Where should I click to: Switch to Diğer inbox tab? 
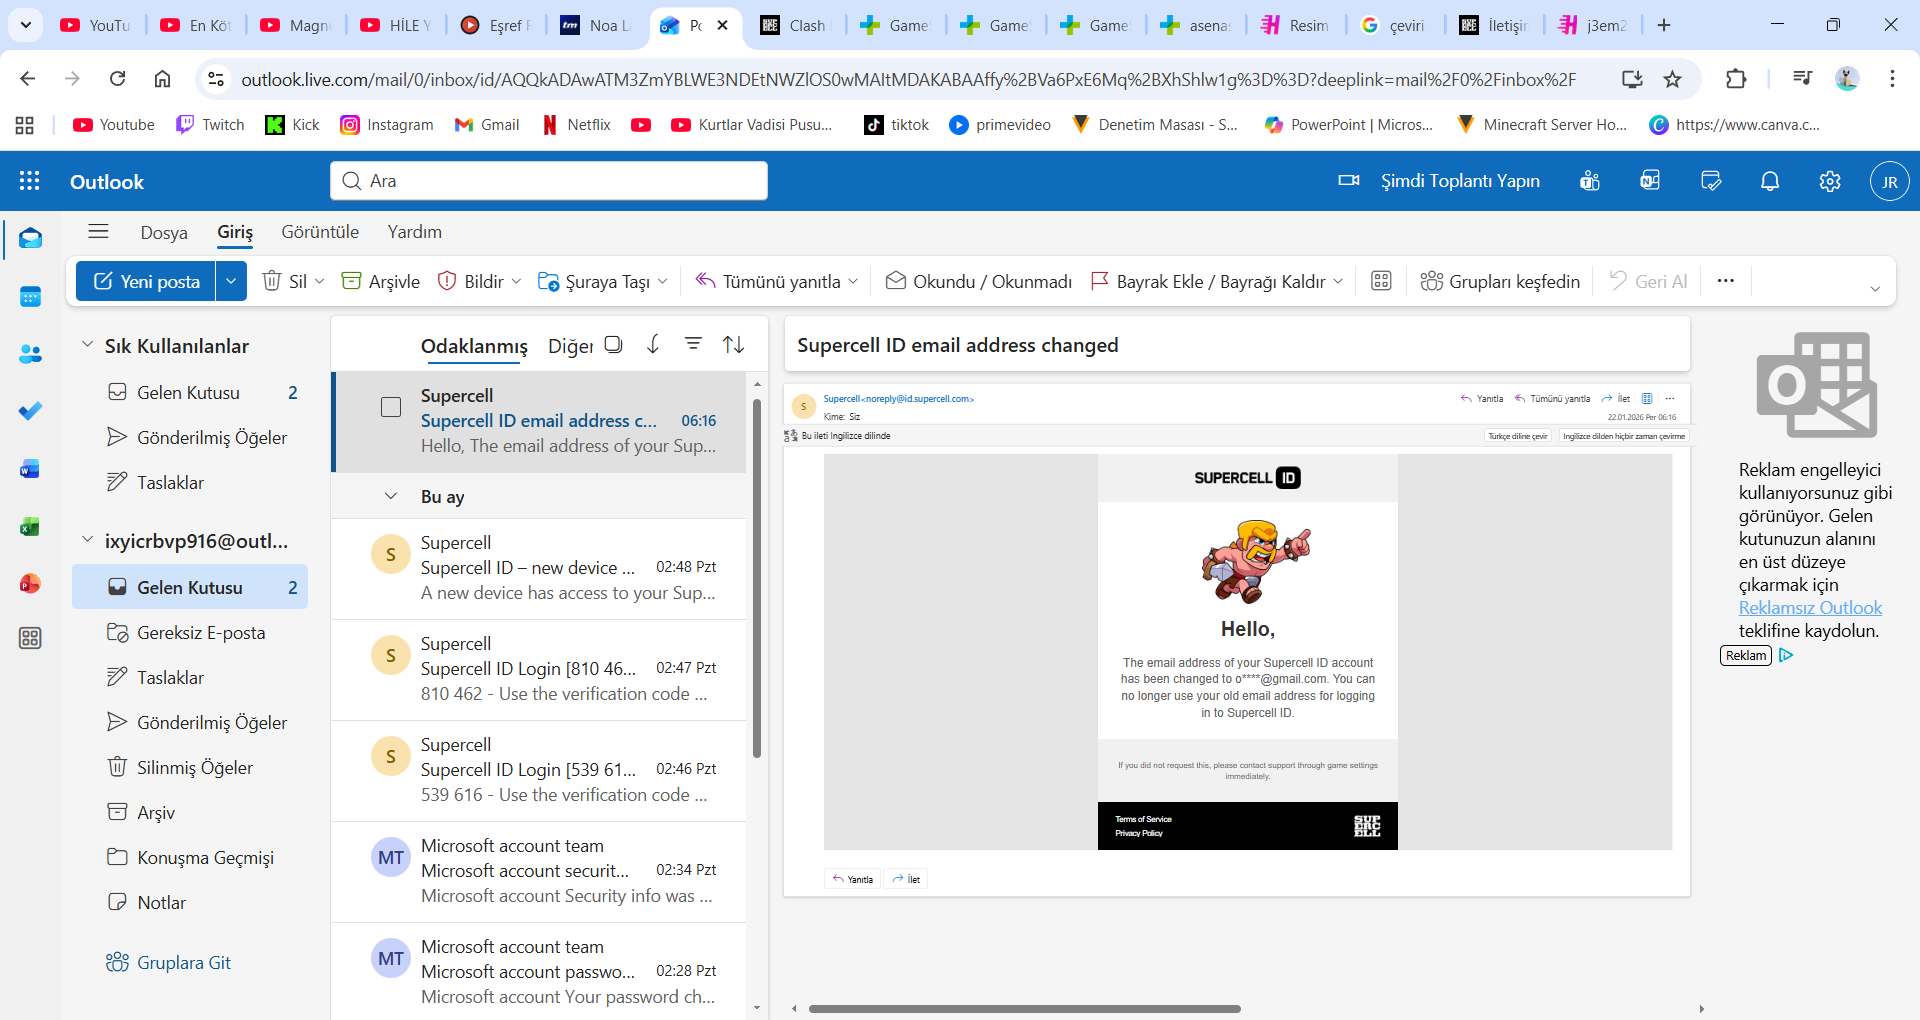tap(570, 345)
